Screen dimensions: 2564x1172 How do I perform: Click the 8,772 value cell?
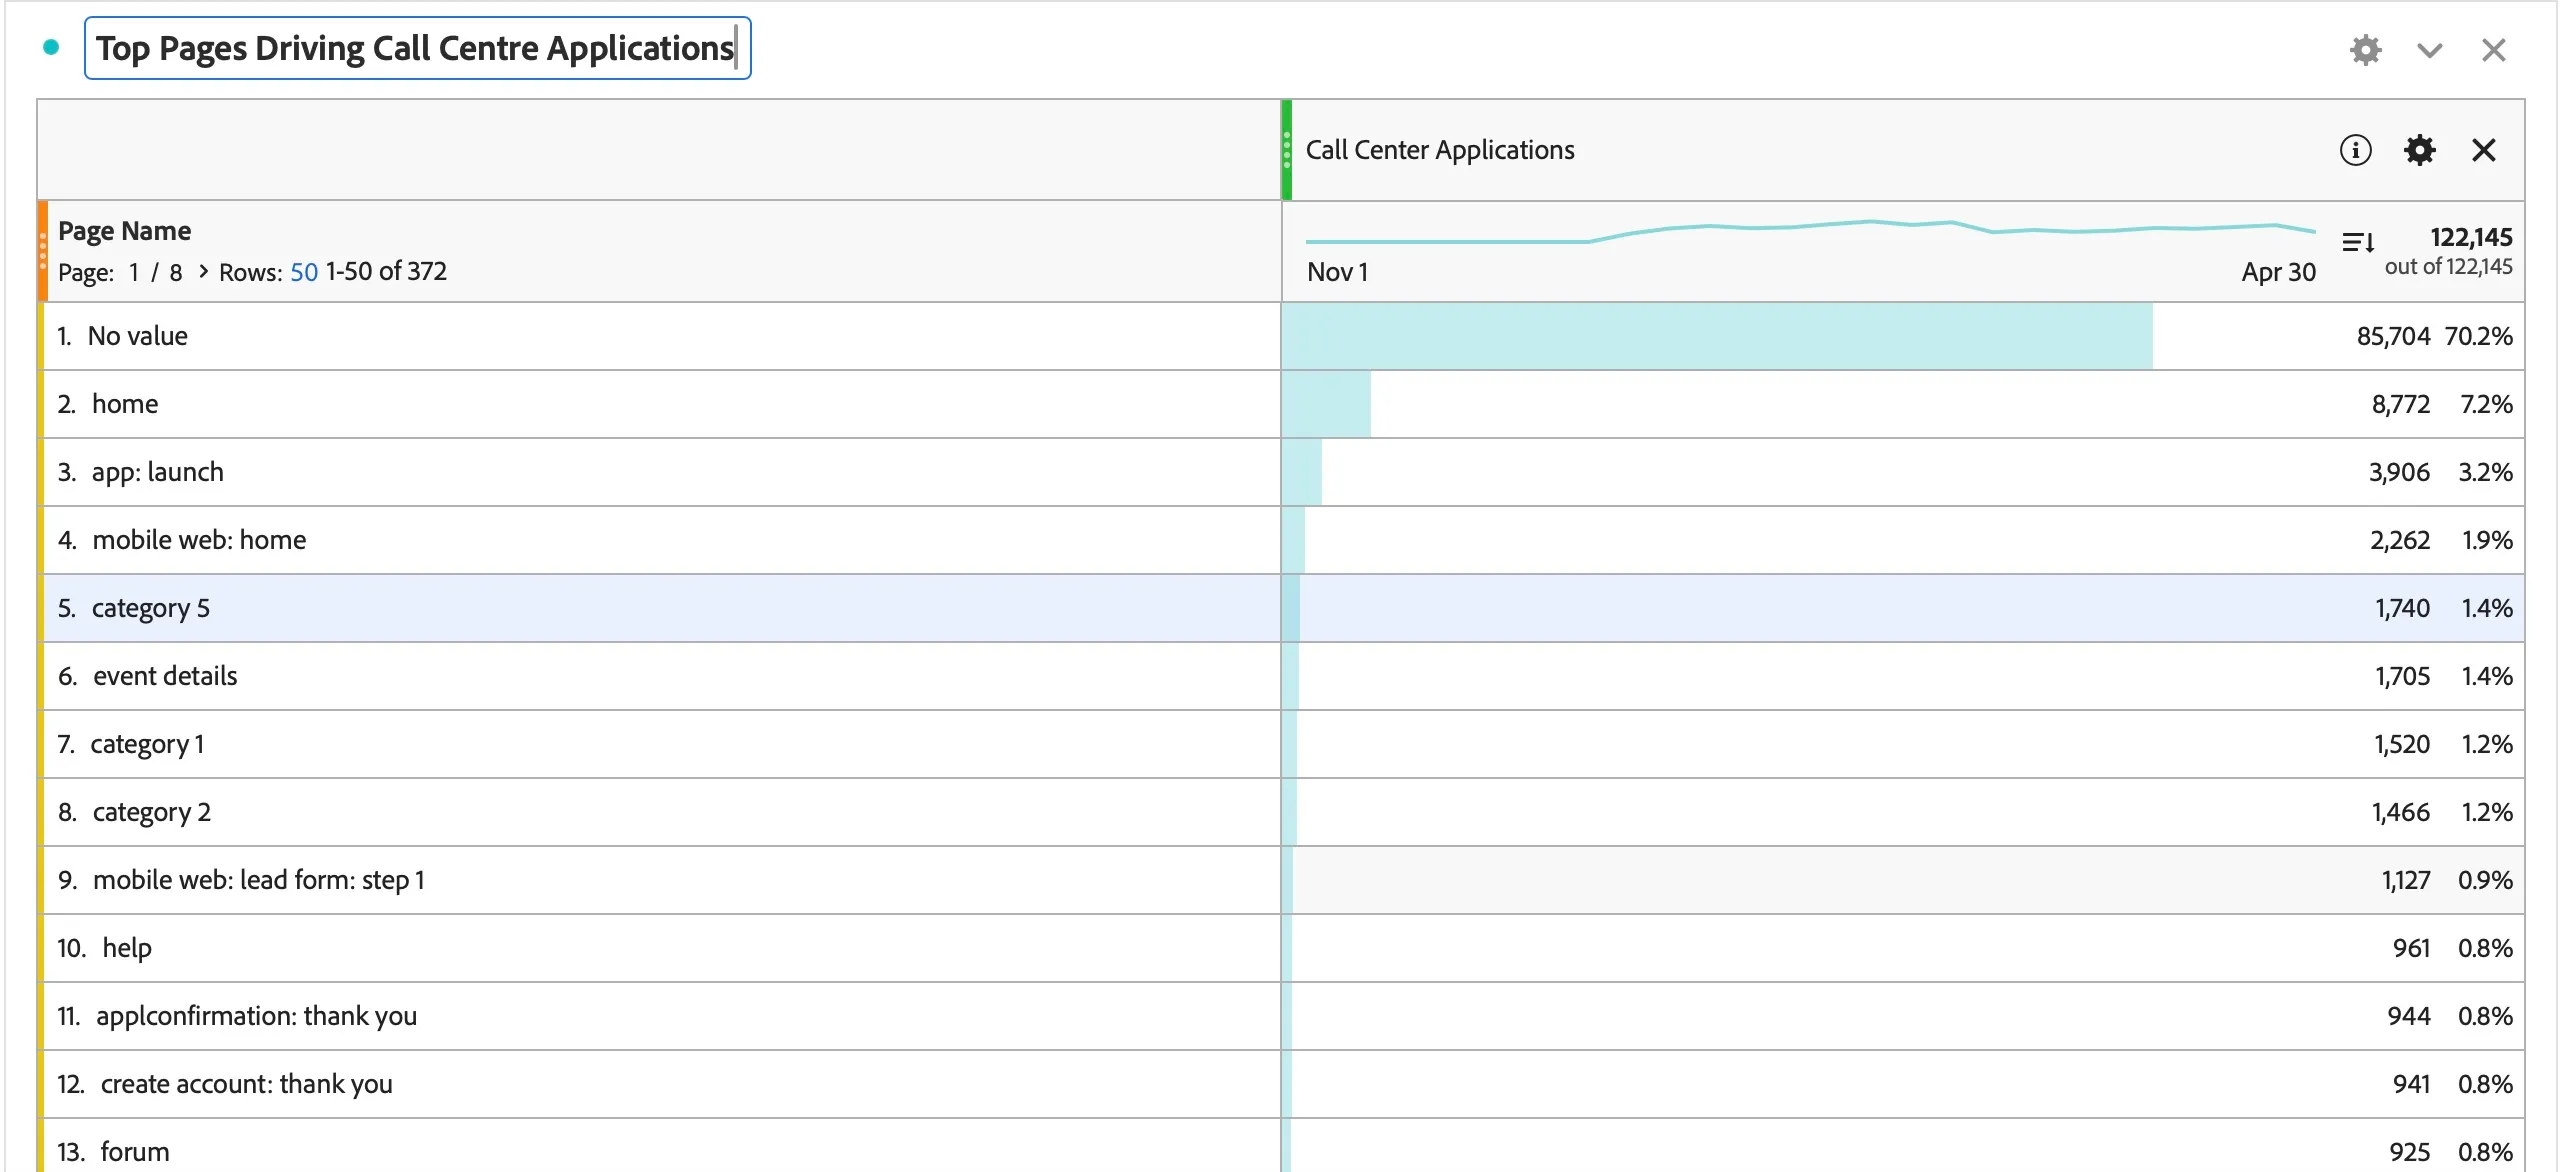[2400, 404]
